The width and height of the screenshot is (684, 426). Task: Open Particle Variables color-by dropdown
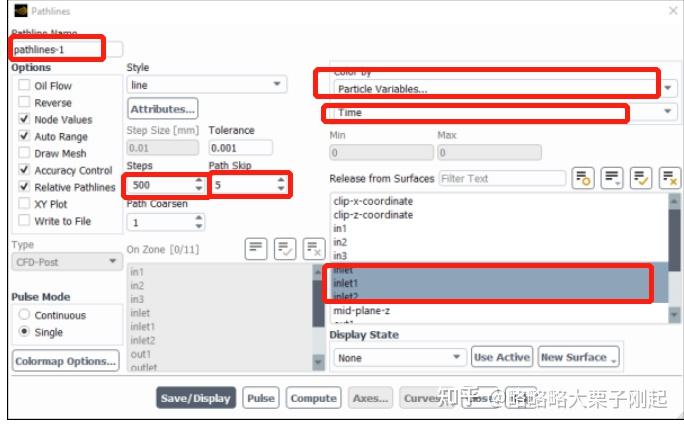pos(505,89)
